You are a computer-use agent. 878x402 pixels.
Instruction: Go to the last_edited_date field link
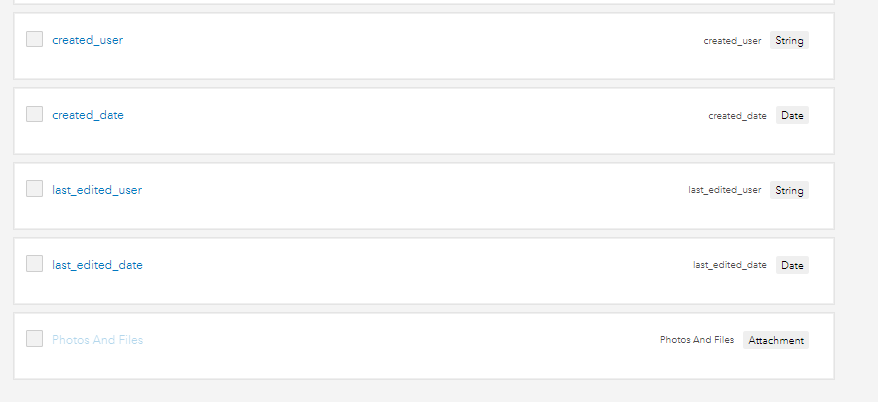click(x=97, y=265)
